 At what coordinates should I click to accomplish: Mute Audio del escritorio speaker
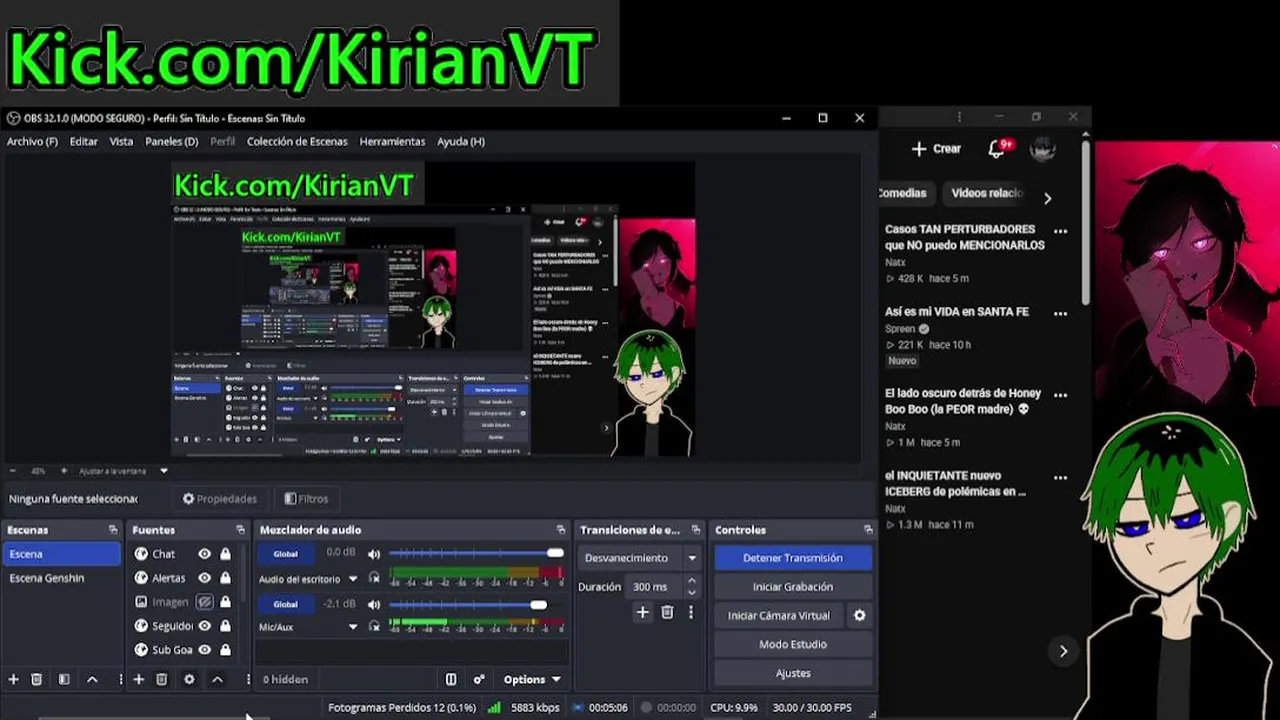[x=374, y=554]
